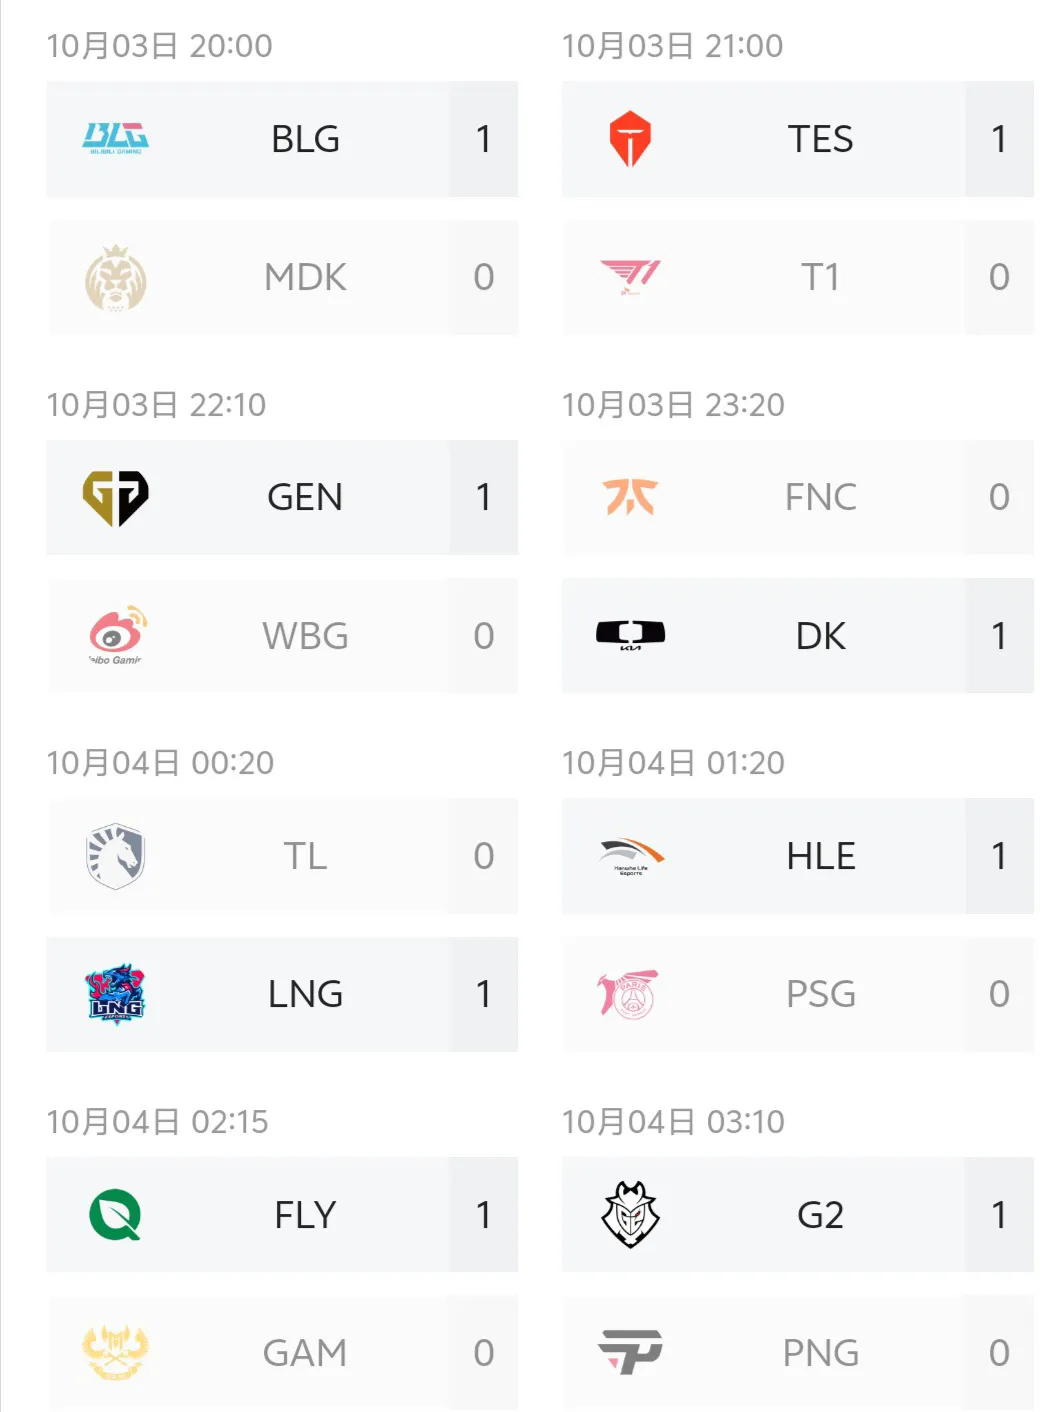
Task: Select the PSG team logo
Action: (x=629, y=994)
